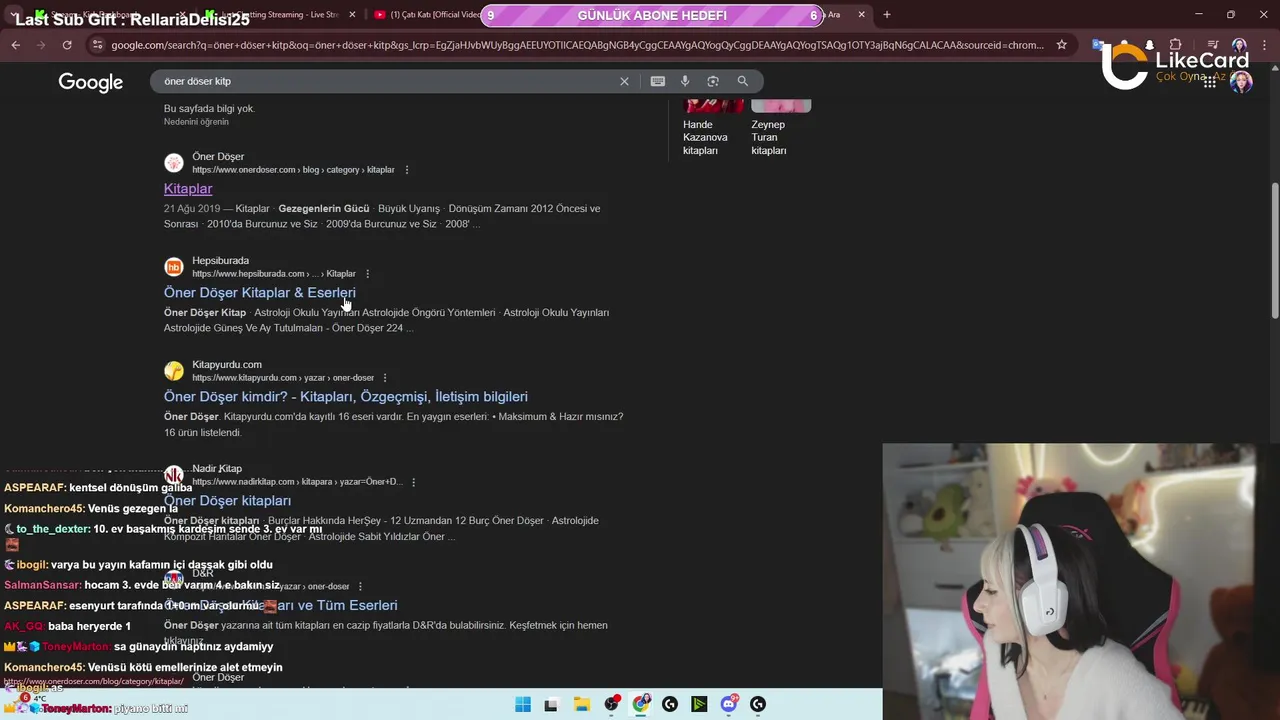This screenshot has height=720, width=1280.
Task: Click the Chrome address bar URL
Action: pos(577,45)
